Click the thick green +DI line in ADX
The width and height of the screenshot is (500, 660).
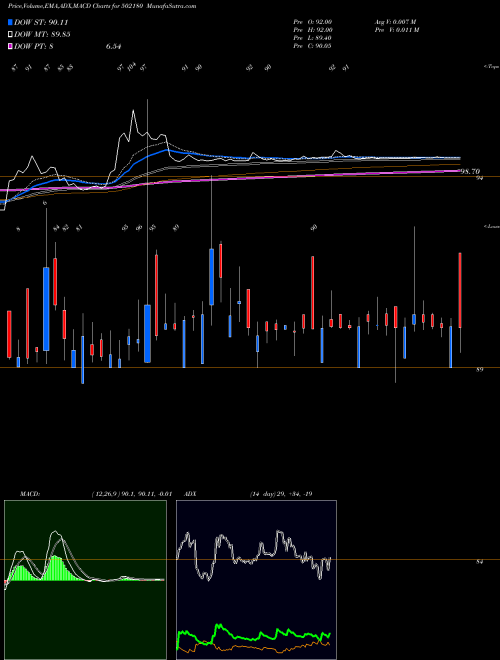point(253,636)
